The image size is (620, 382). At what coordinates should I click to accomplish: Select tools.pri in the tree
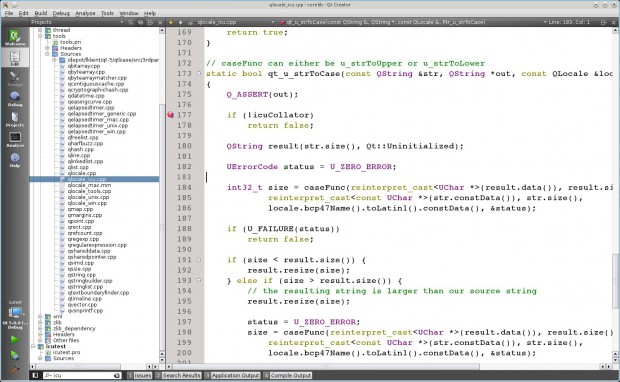(x=70, y=42)
